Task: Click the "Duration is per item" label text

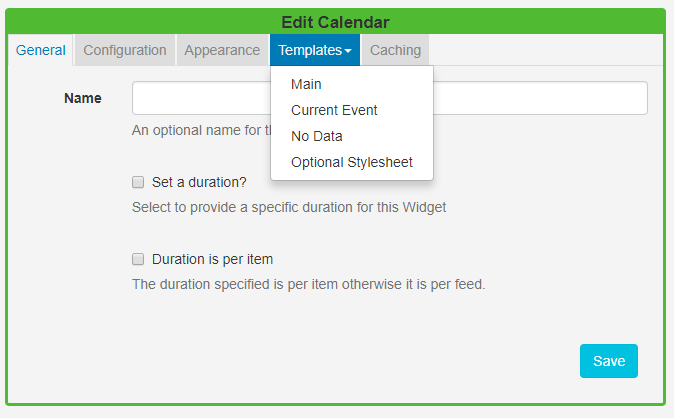Action: (212, 259)
